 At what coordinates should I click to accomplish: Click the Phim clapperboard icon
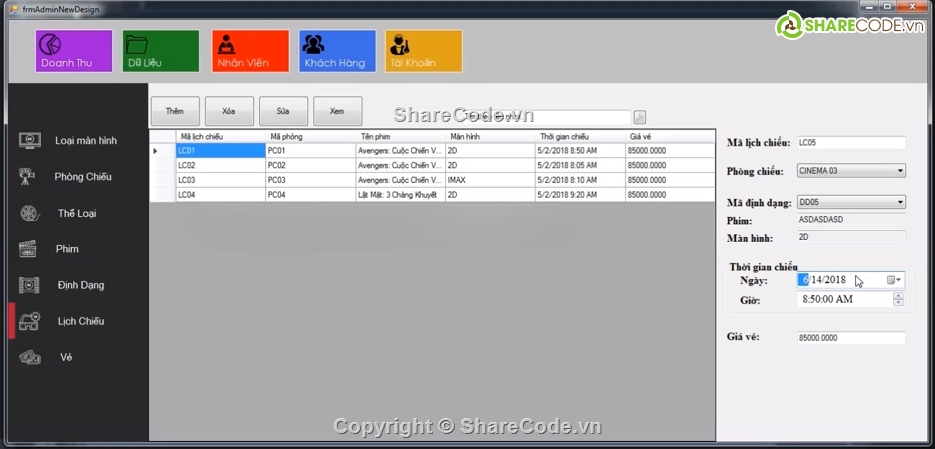tap(28, 249)
